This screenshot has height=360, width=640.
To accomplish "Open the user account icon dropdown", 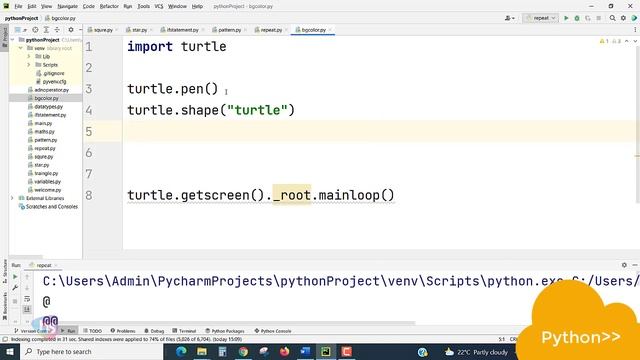I will pos(509,18).
